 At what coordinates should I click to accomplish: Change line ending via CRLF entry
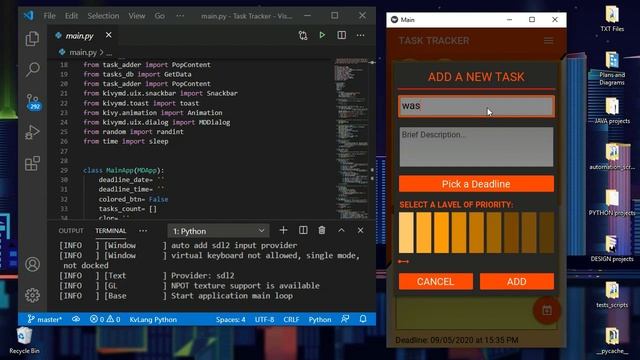point(291,319)
